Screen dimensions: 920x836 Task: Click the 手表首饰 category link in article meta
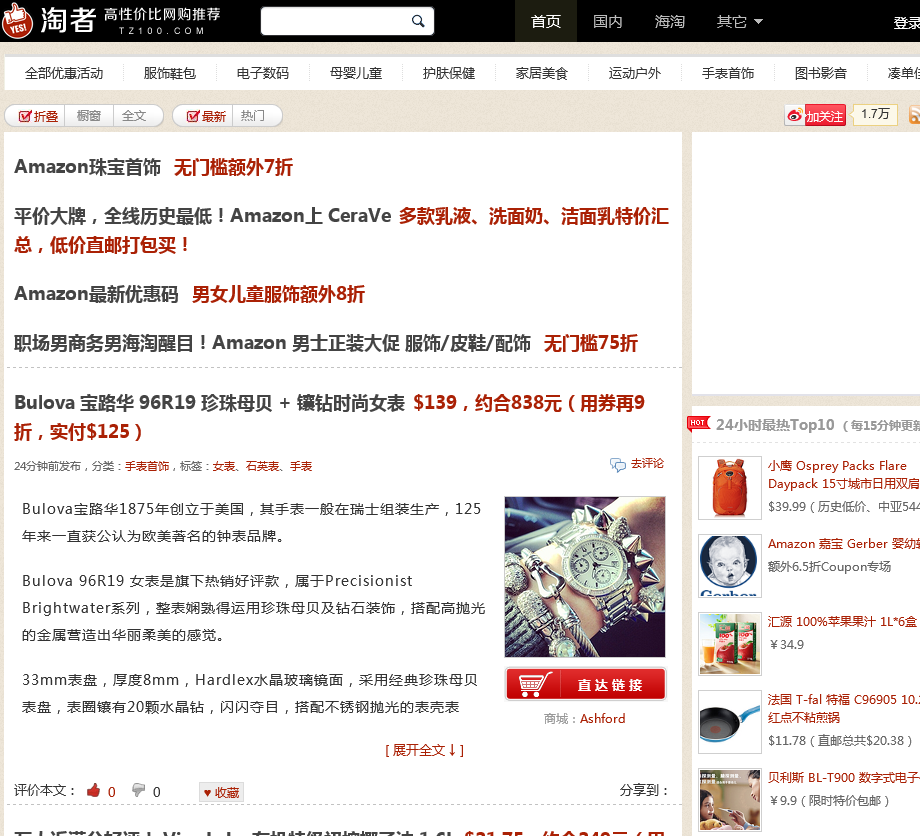pyautogui.click(x=147, y=466)
